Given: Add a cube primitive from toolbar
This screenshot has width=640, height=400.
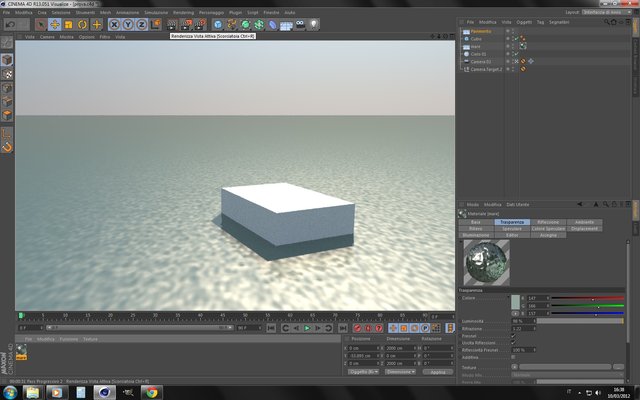Looking at the screenshot, I should (x=218, y=25).
